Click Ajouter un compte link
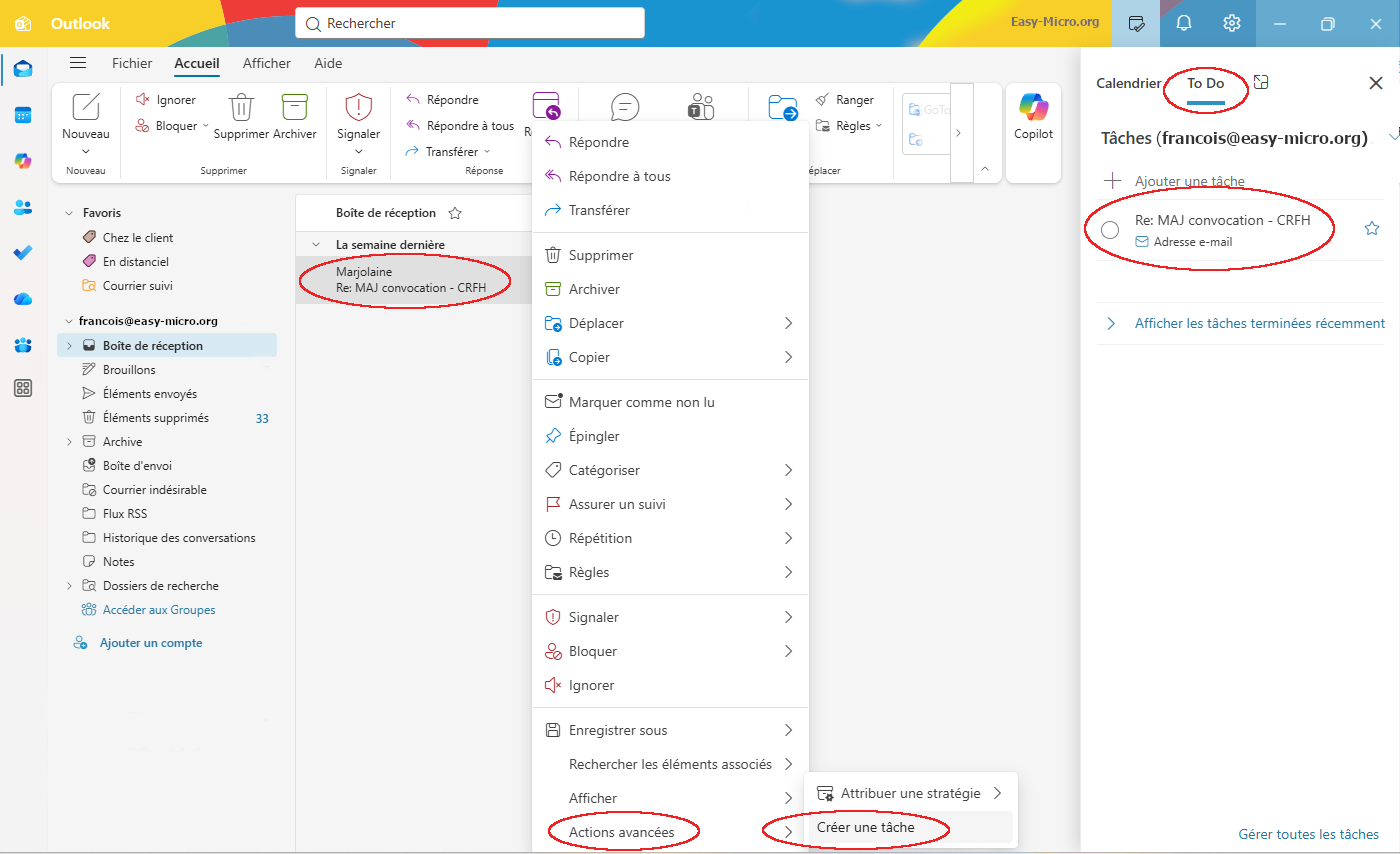Screen dimensions: 1400x854 pos(150,643)
